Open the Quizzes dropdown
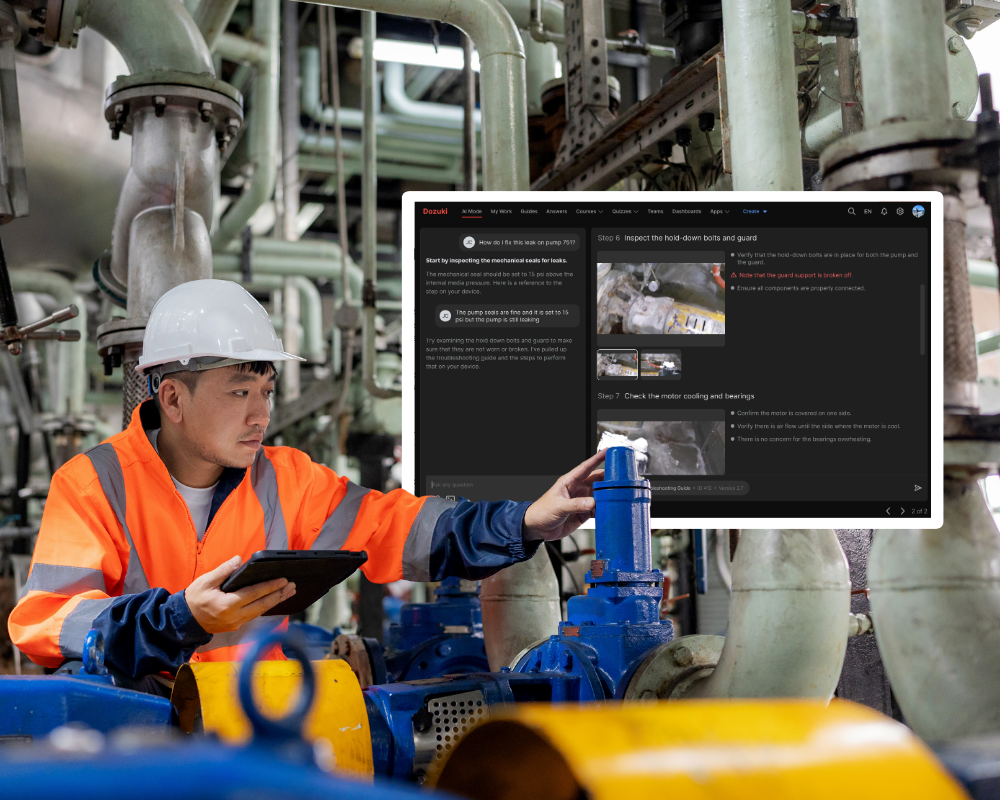Viewport: 1000px width, 800px height. pos(625,211)
